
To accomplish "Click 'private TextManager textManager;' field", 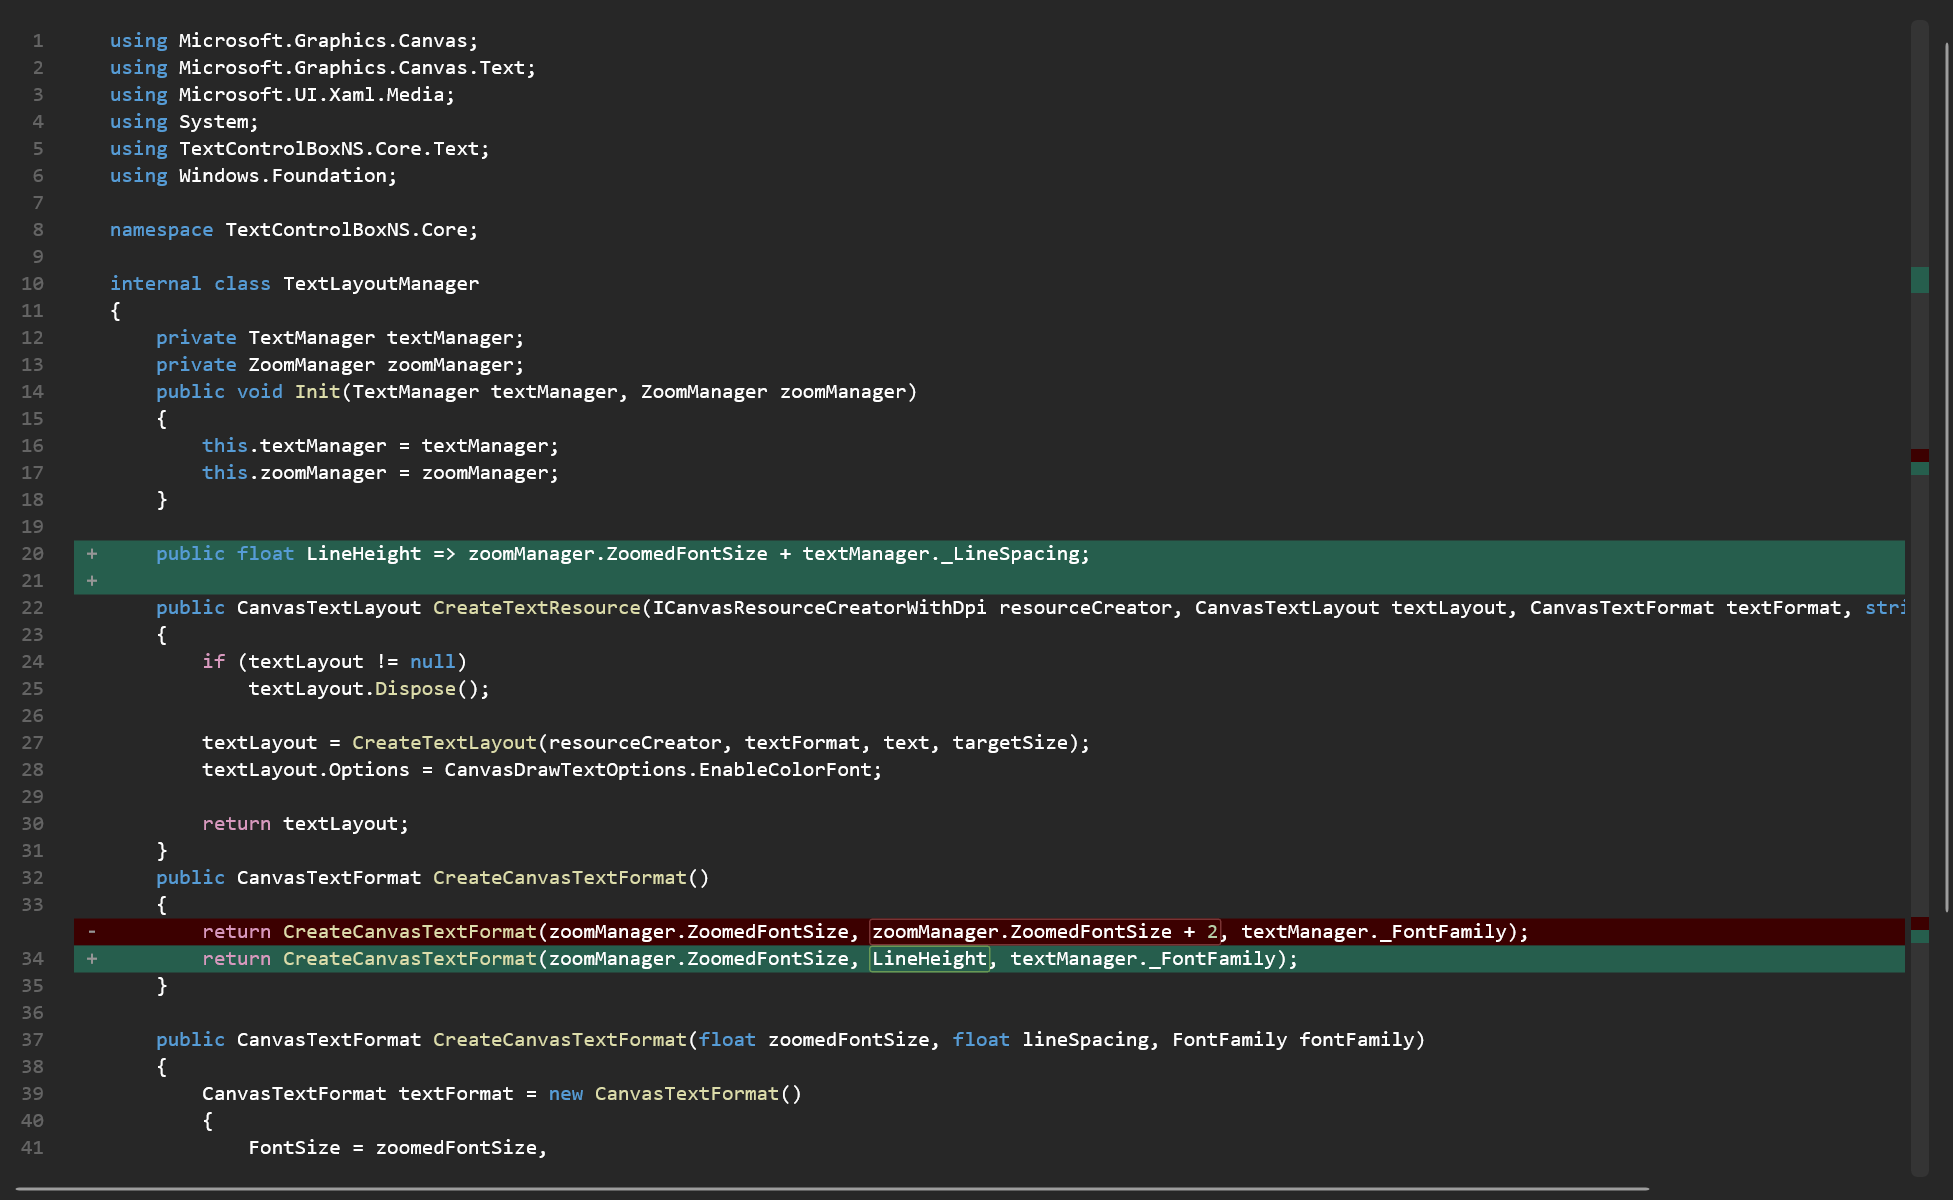I will [340, 338].
